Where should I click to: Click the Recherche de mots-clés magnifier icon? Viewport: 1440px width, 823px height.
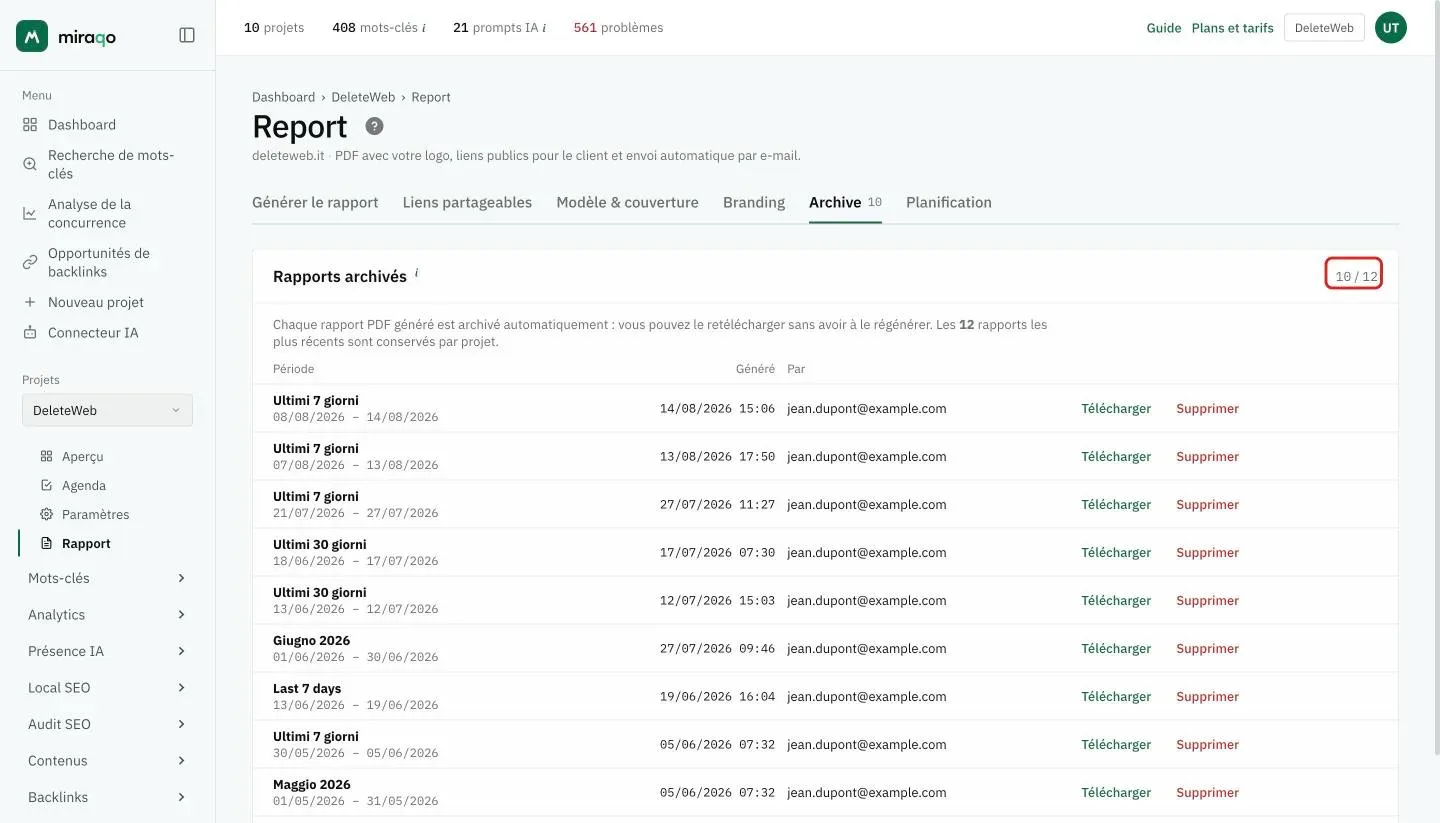point(30,164)
